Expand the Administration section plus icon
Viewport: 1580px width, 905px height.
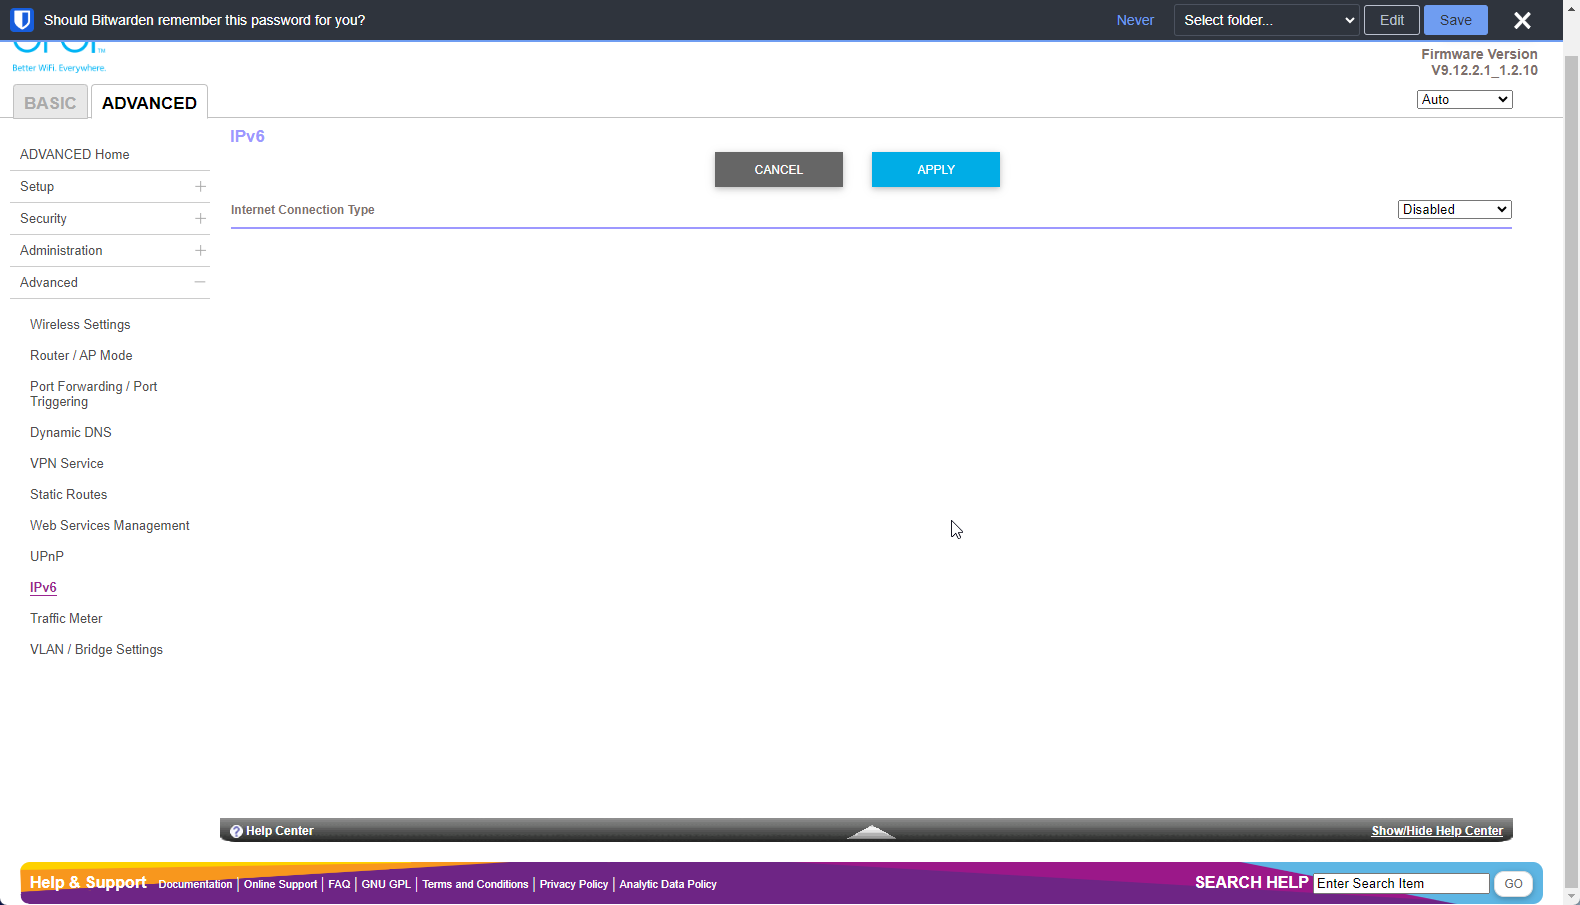(x=200, y=251)
